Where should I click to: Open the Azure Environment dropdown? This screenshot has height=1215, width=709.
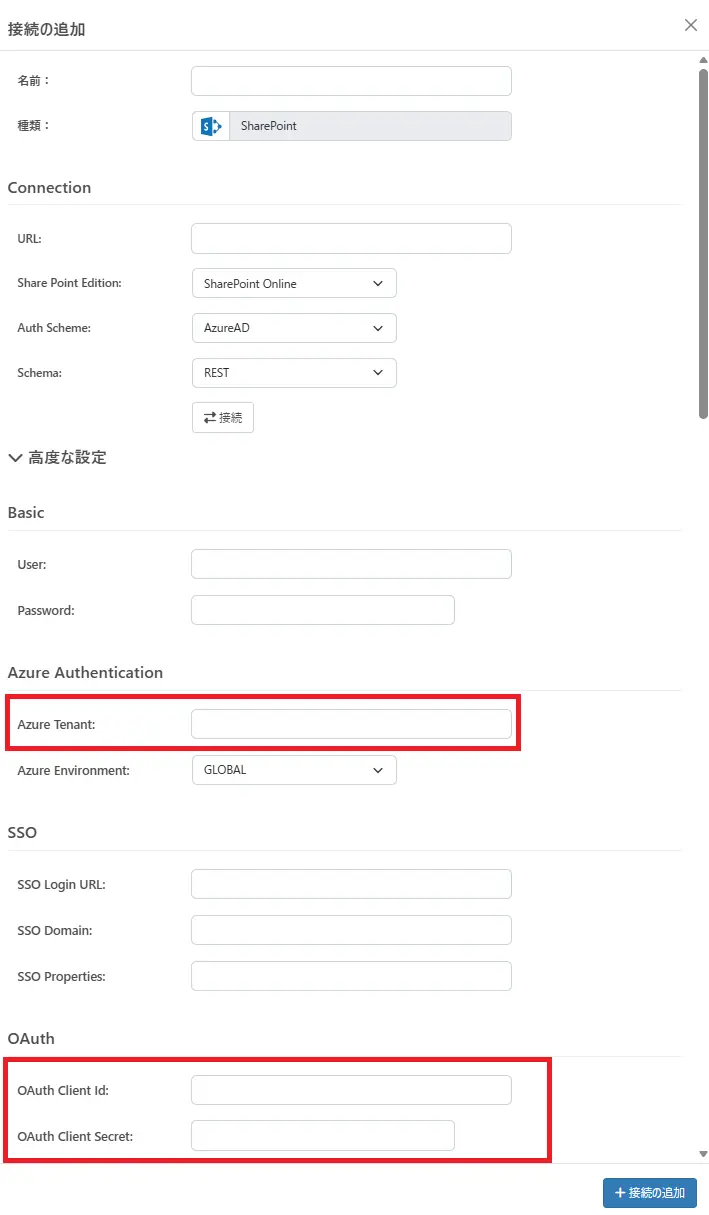[294, 770]
